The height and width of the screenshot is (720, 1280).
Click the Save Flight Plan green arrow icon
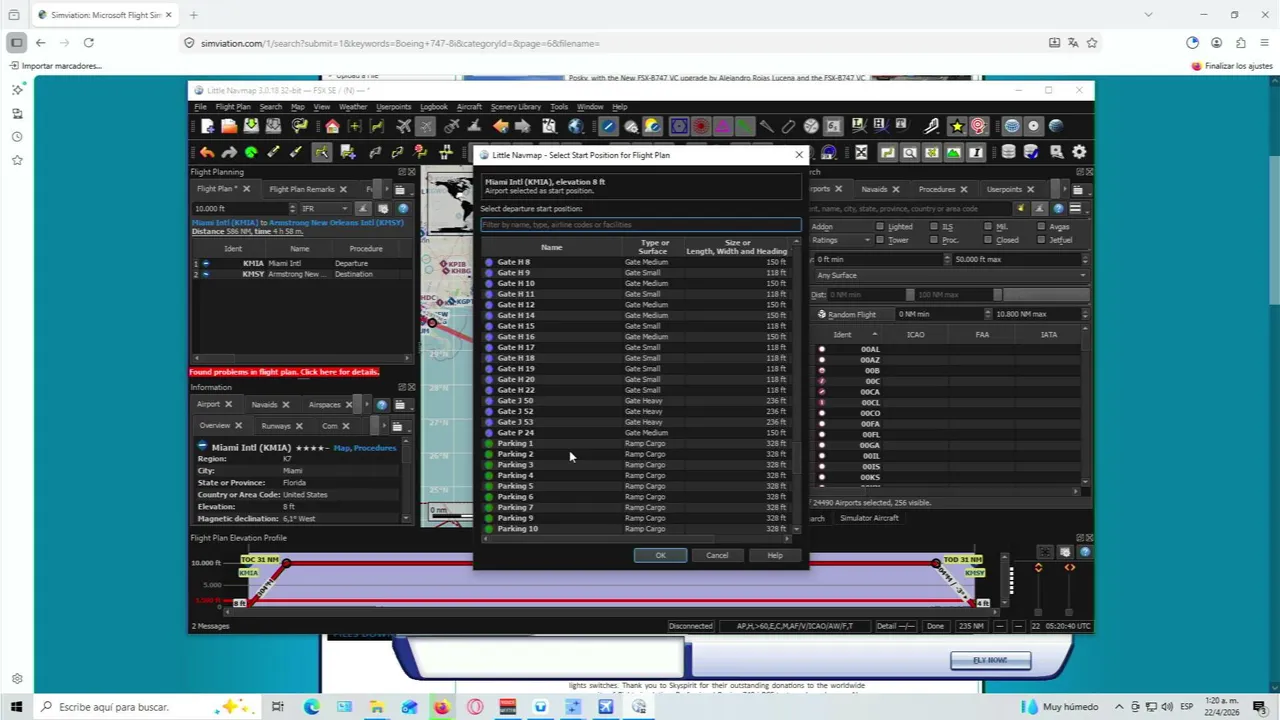251,126
